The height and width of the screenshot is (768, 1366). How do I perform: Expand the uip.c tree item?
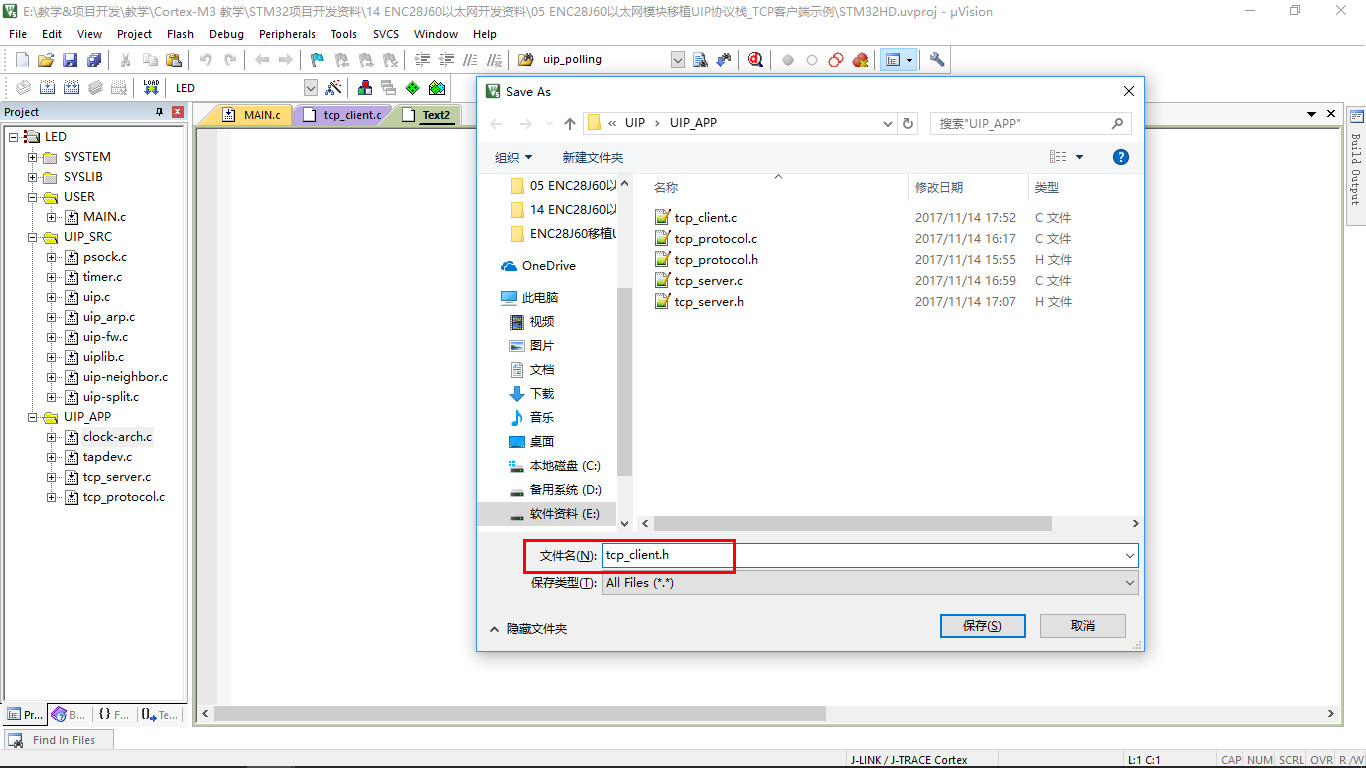tap(51, 297)
